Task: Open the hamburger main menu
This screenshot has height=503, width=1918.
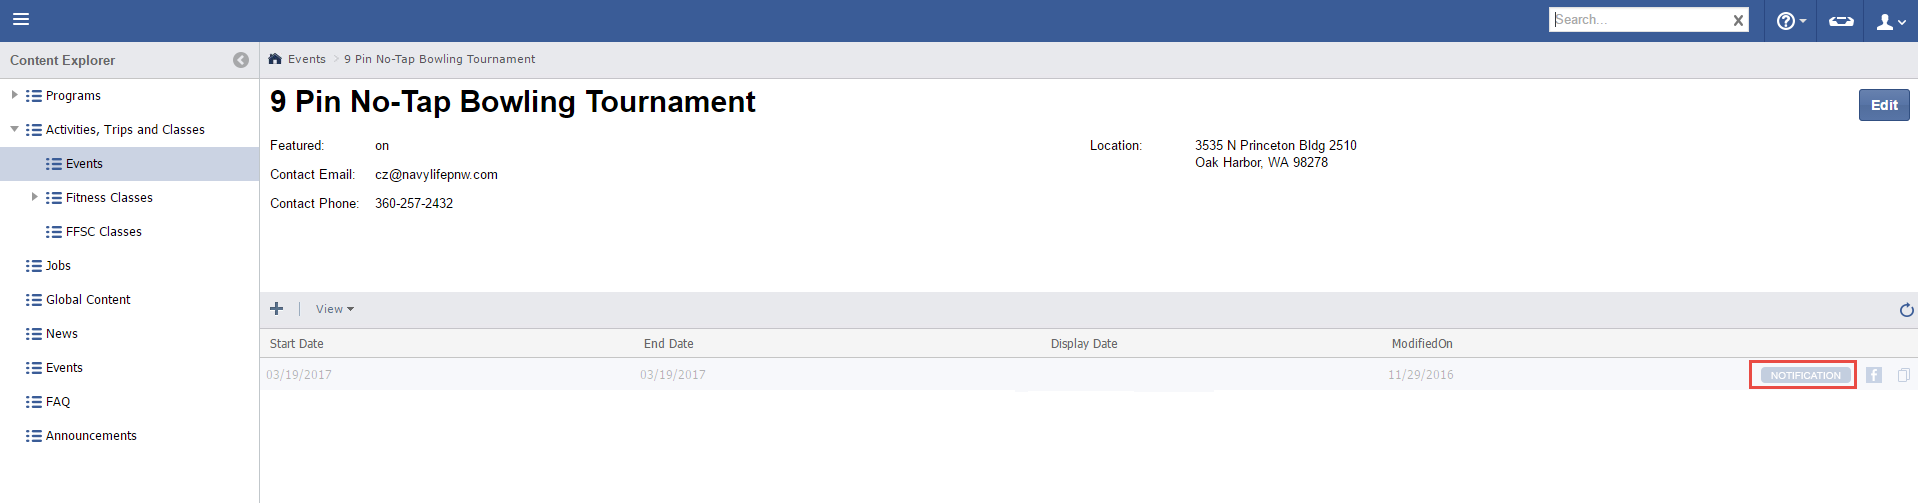Action: (x=20, y=19)
